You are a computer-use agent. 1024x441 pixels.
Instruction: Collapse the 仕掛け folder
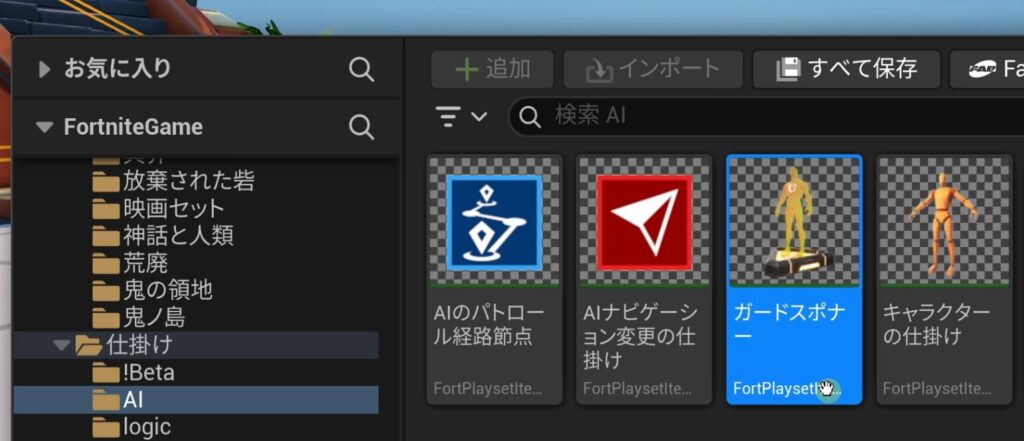62,345
